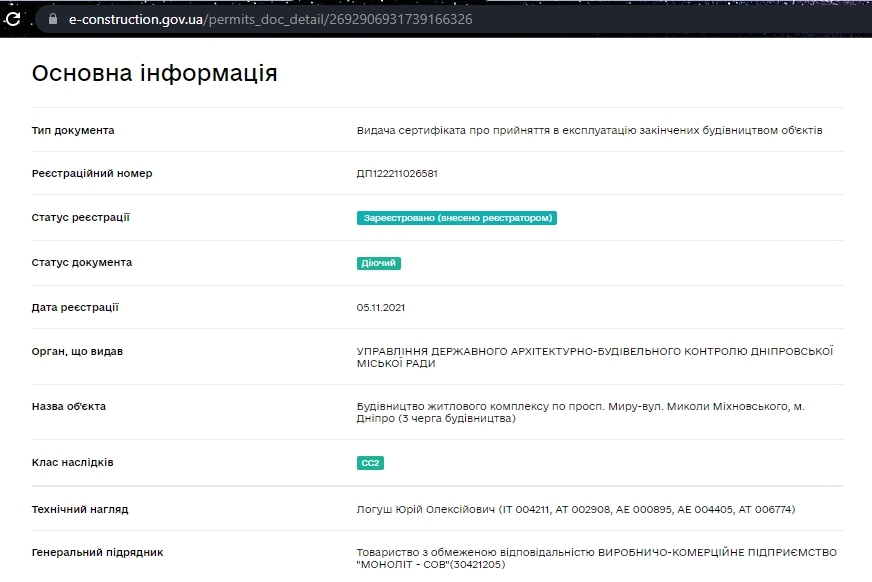This screenshot has height=582, width=872.
Task: Open site info via the padlock icon
Action: [53, 19]
